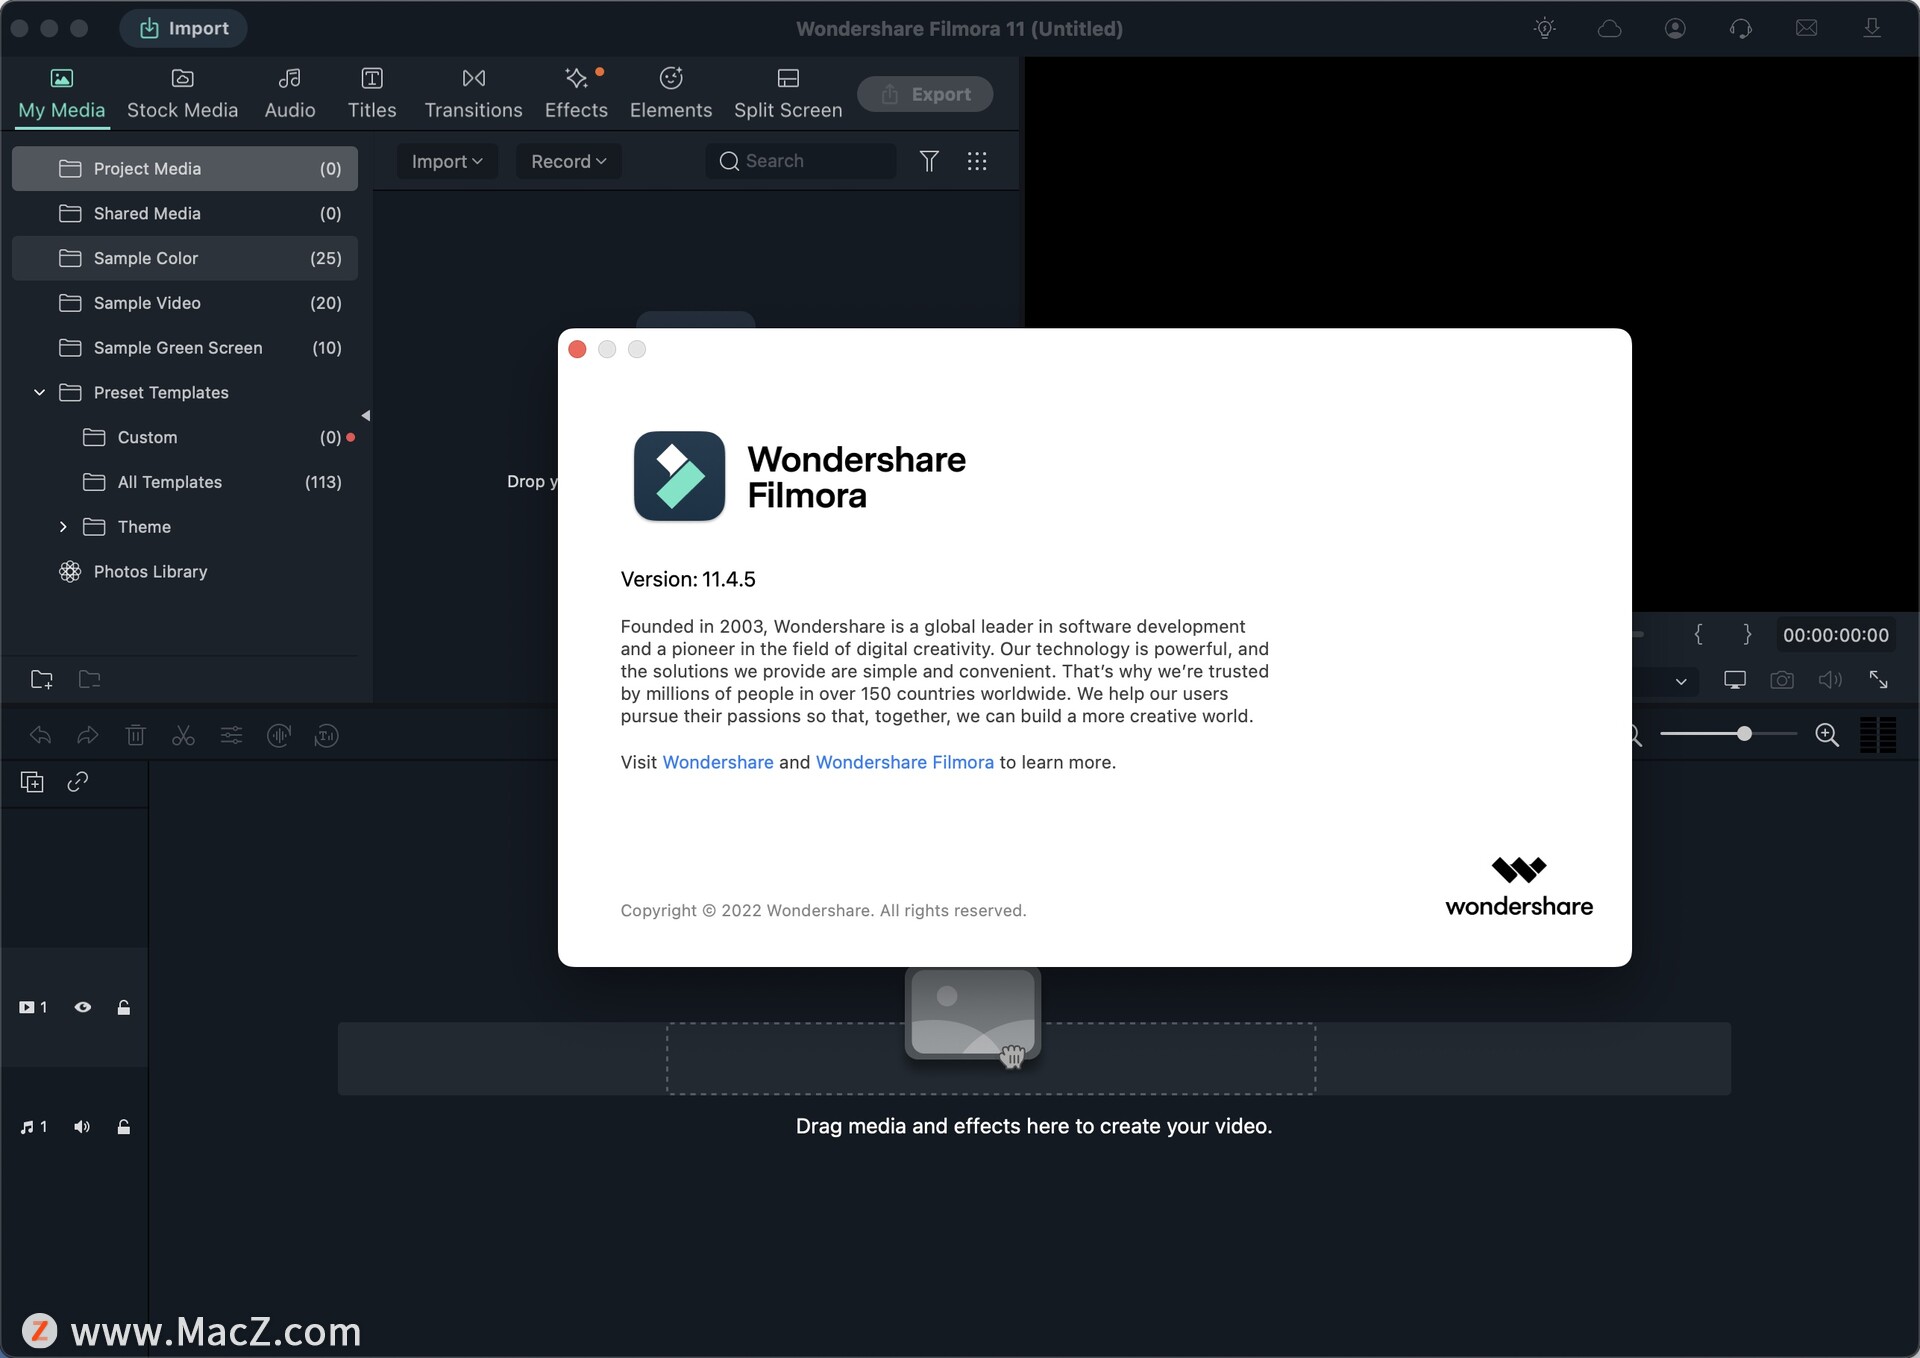Click the trash delete icon

pyautogui.click(x=136, y=736)
